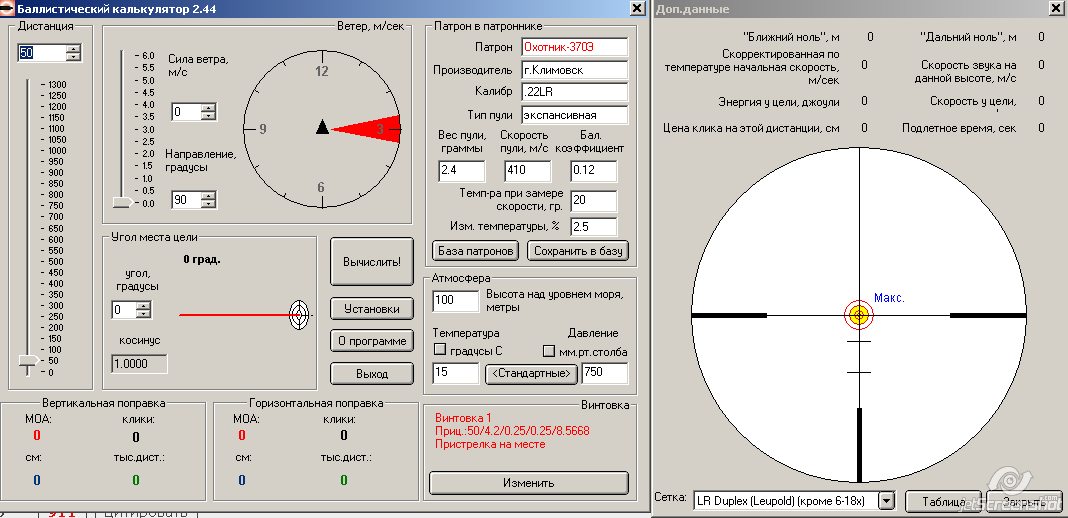This screenshot has width=1068, height=518.
Task: Click the Таблица button
Action: tap(942, 500)
